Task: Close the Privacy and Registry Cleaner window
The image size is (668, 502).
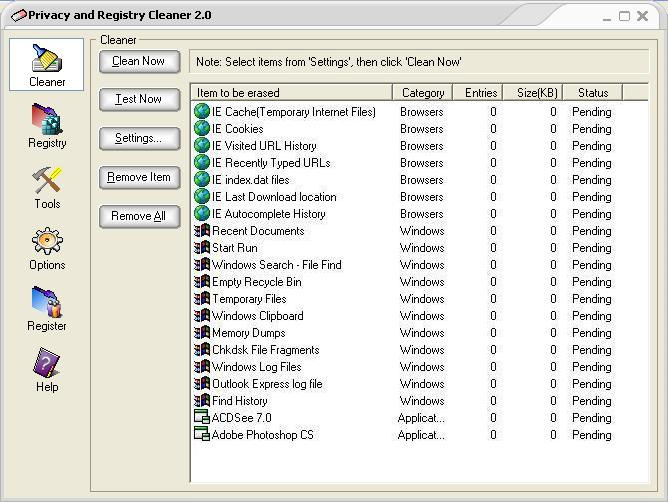Action: (x=642, y=16)
